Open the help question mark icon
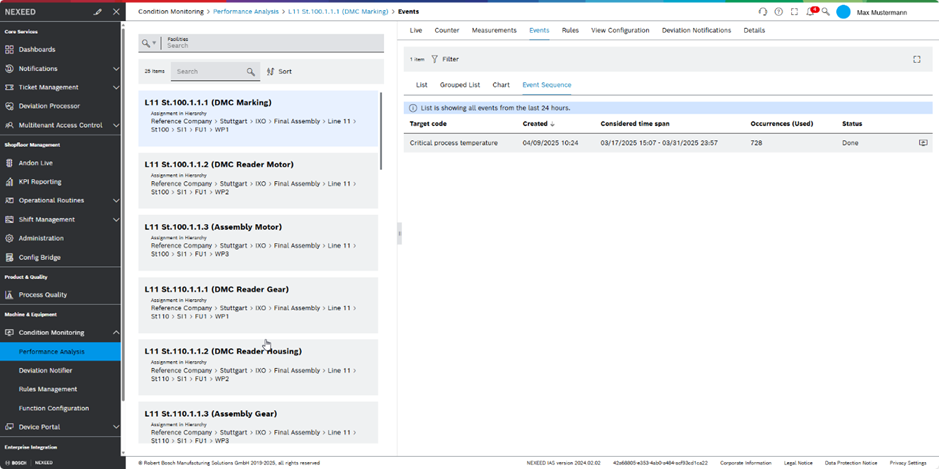 click(779, 12)
